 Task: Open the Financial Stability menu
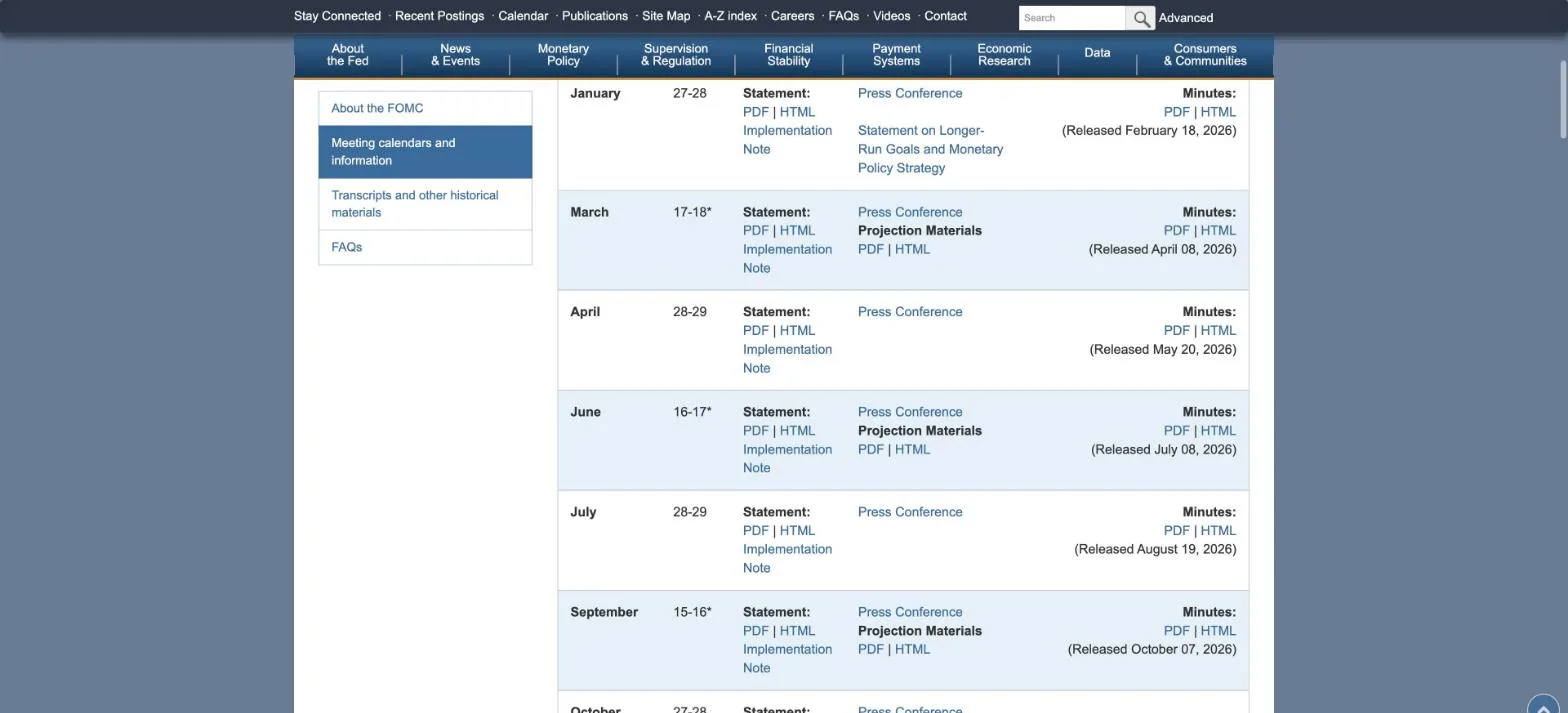[789, 55]
